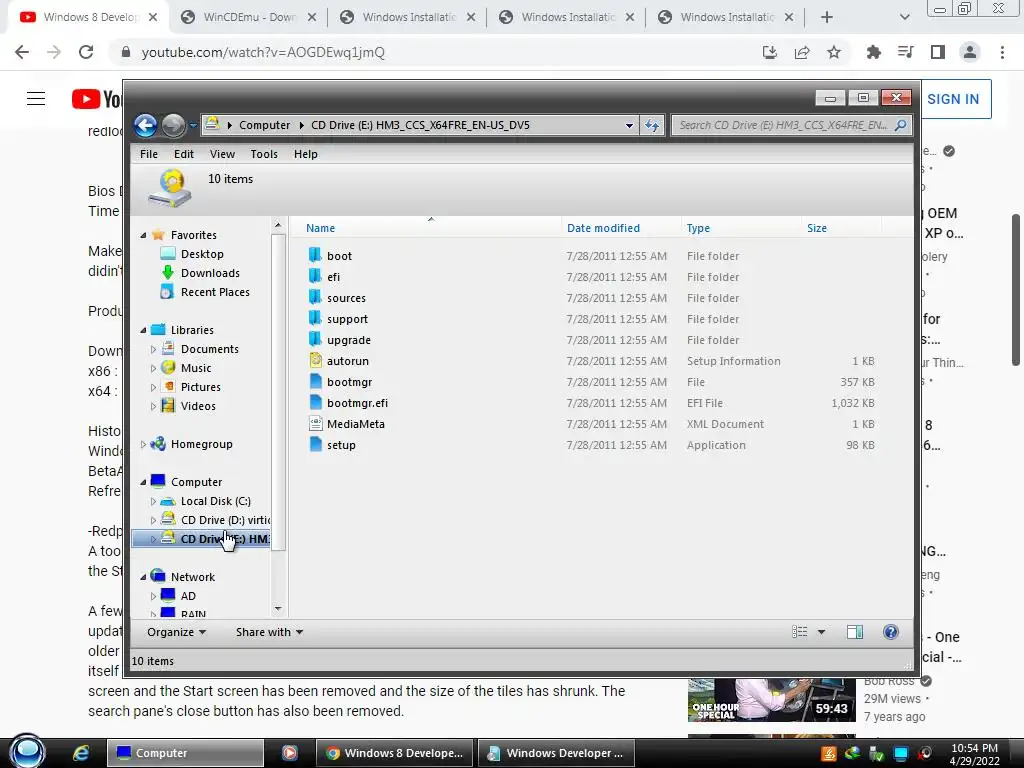
Task: Open Downloads in Favorites
Action: point(210,273)
